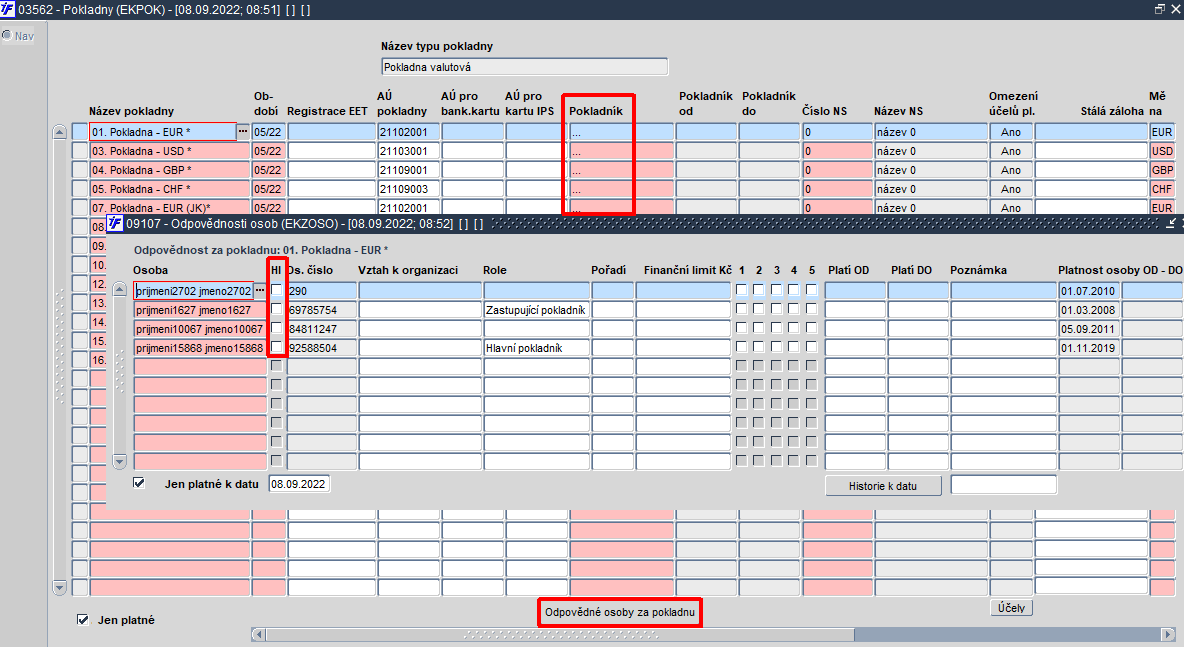
Task: Click the Platnost osoby date 05.09.2011
Action: pos(1089,328)
